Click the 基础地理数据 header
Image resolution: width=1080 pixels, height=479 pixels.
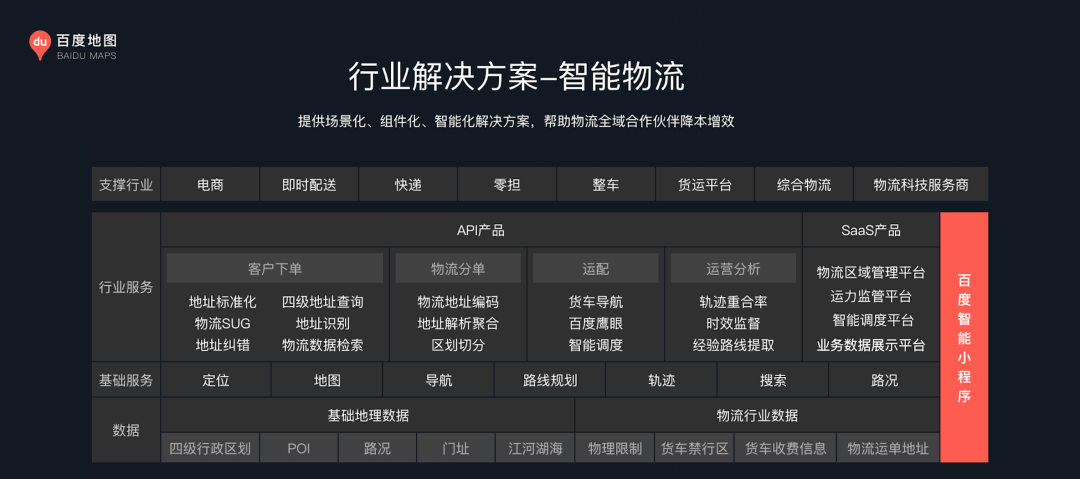click(368, 415)
